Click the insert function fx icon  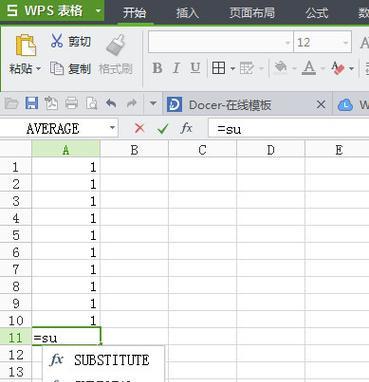[x=186, y=128]
